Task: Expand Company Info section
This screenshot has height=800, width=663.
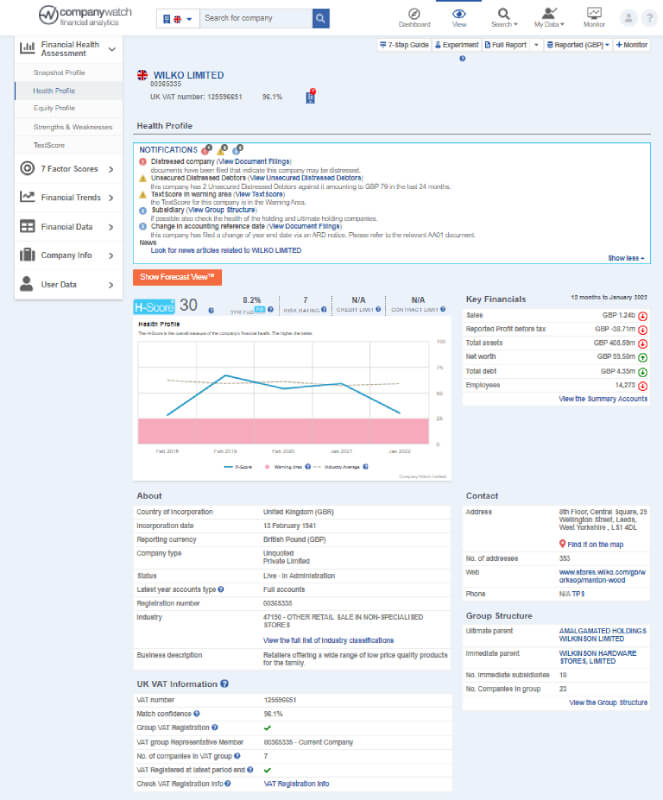Action: (69, 255)
